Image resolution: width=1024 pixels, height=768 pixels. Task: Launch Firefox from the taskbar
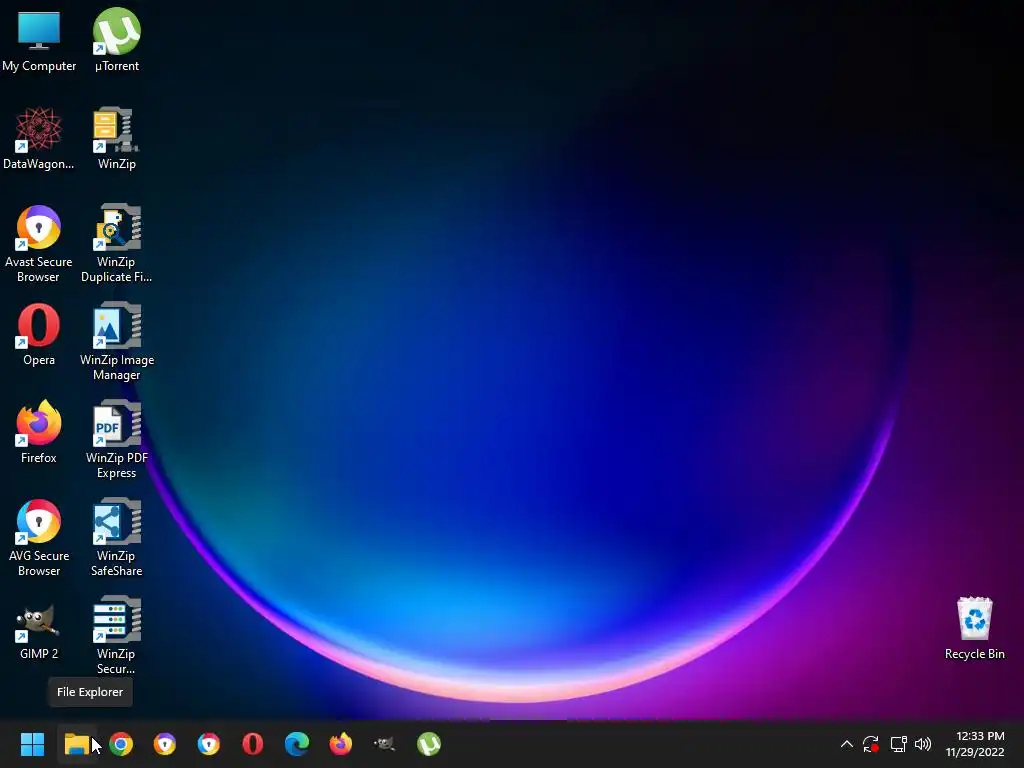pyautogui.click(x=340, y=744)
